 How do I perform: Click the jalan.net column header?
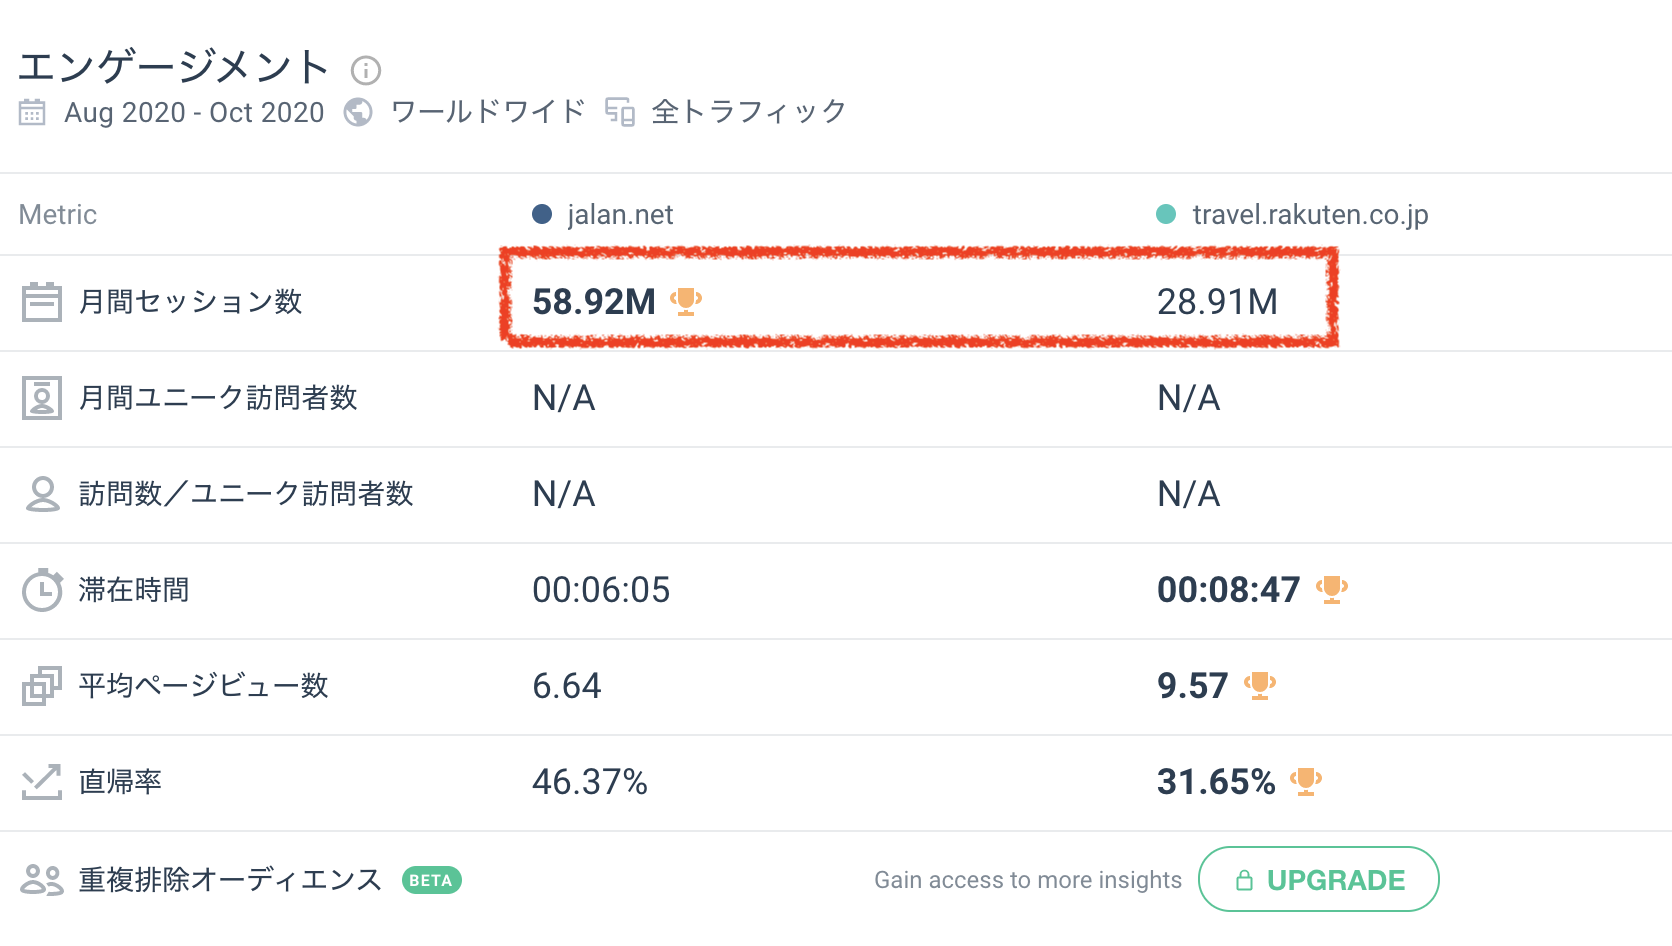620,214
